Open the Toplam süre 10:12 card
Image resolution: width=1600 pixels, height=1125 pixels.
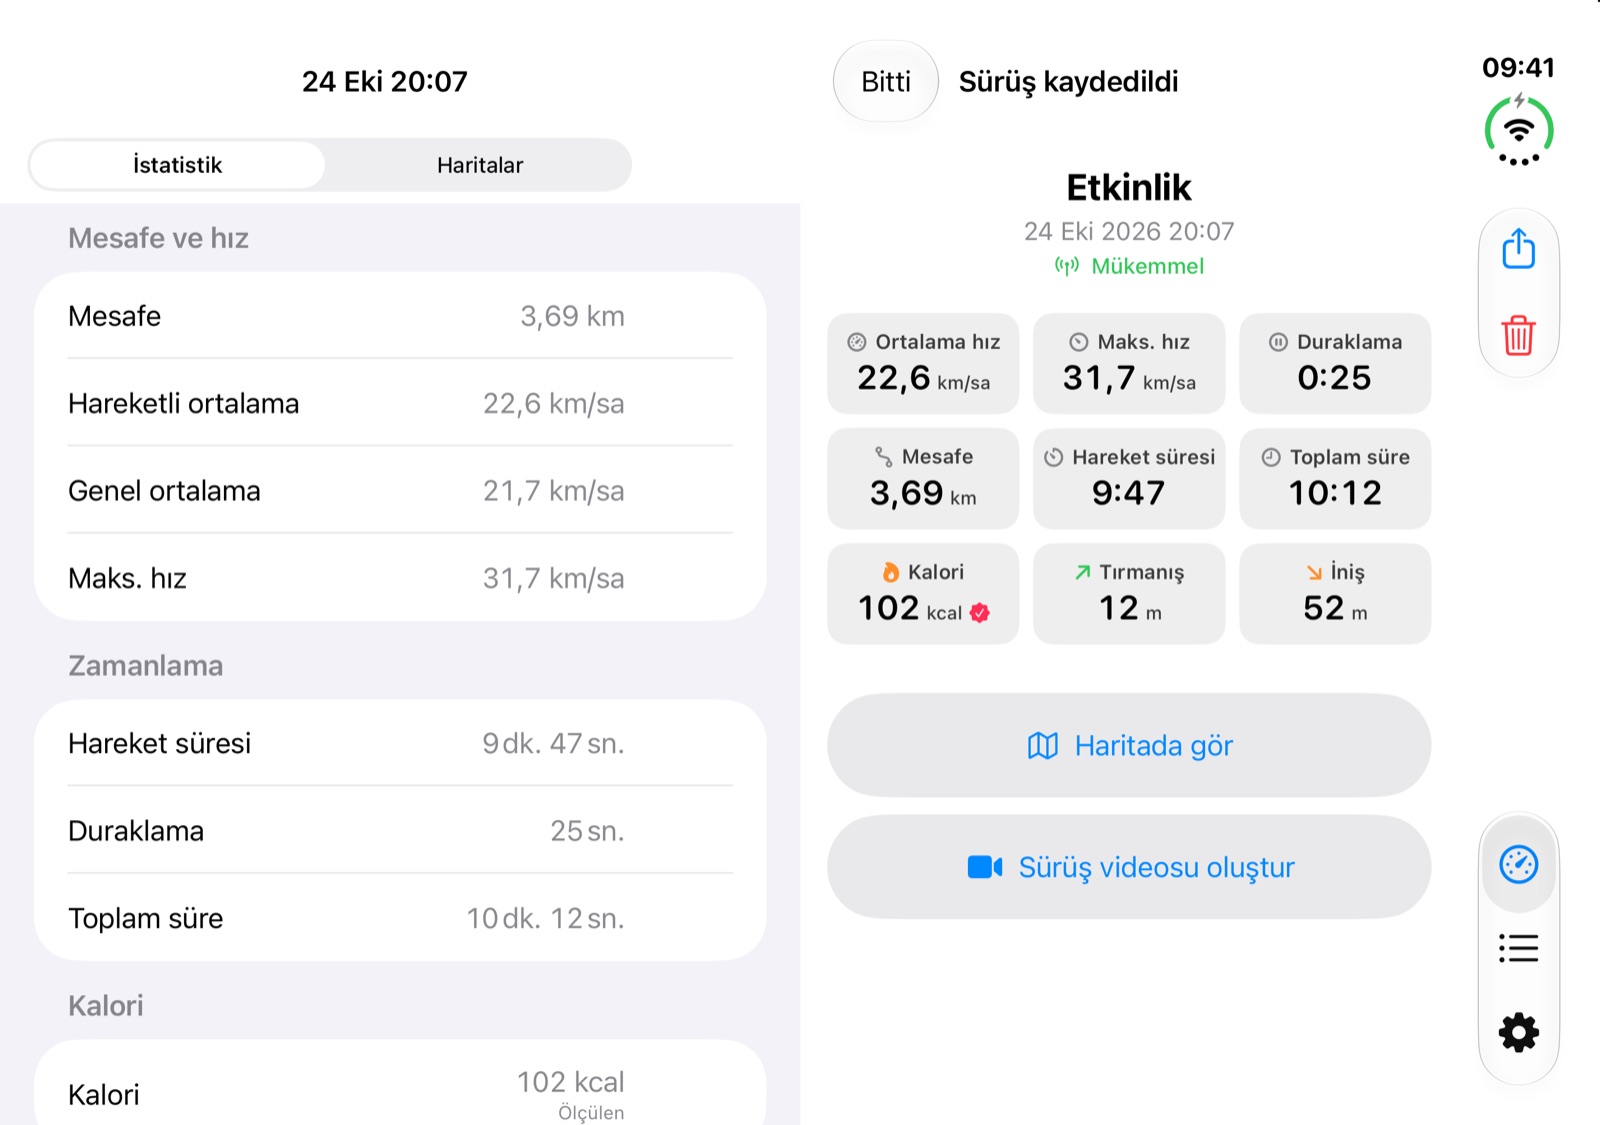1335,478
